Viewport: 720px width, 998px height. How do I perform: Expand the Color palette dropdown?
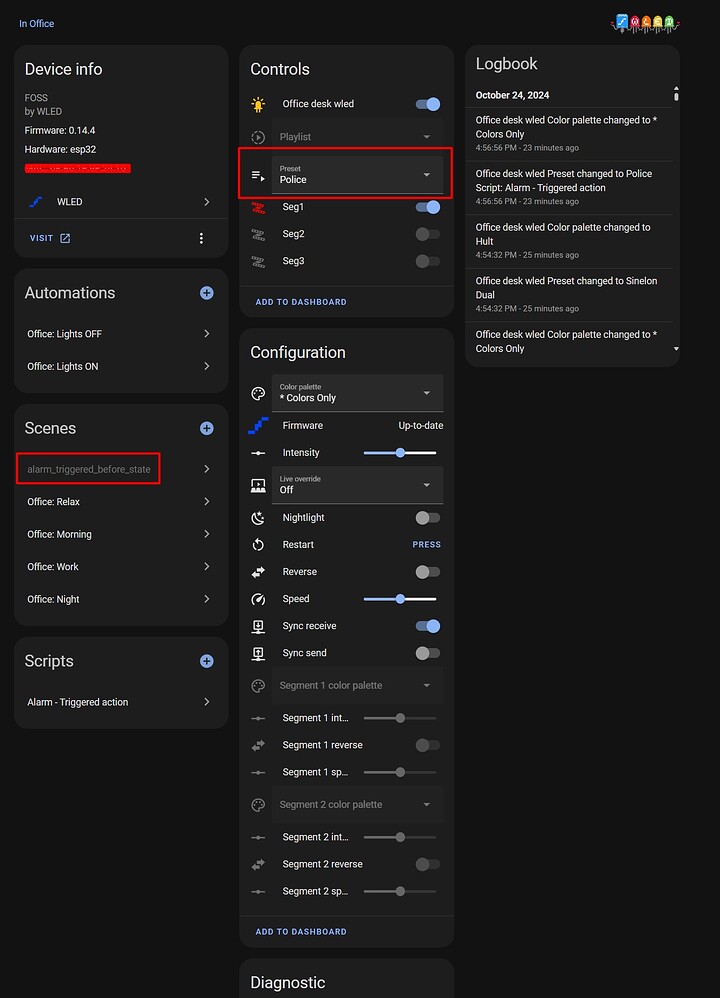[x=357, y=393]
